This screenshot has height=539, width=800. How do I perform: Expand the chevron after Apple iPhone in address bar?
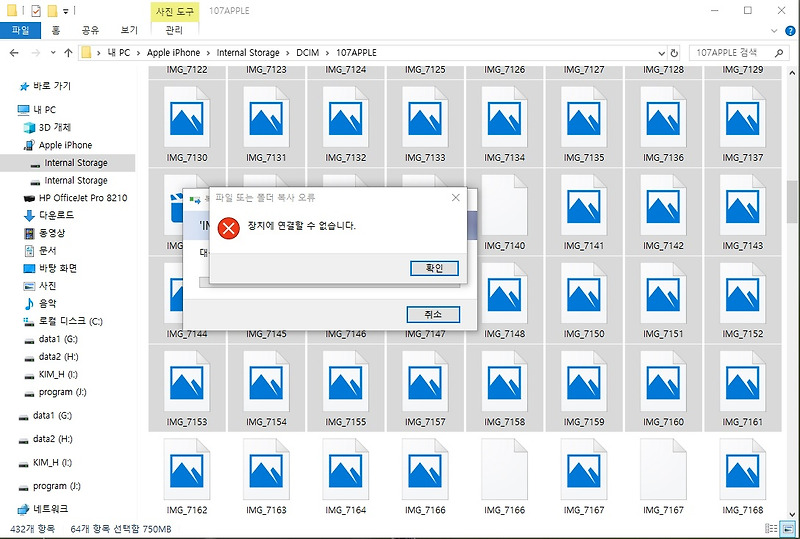[x=208, y=53]
